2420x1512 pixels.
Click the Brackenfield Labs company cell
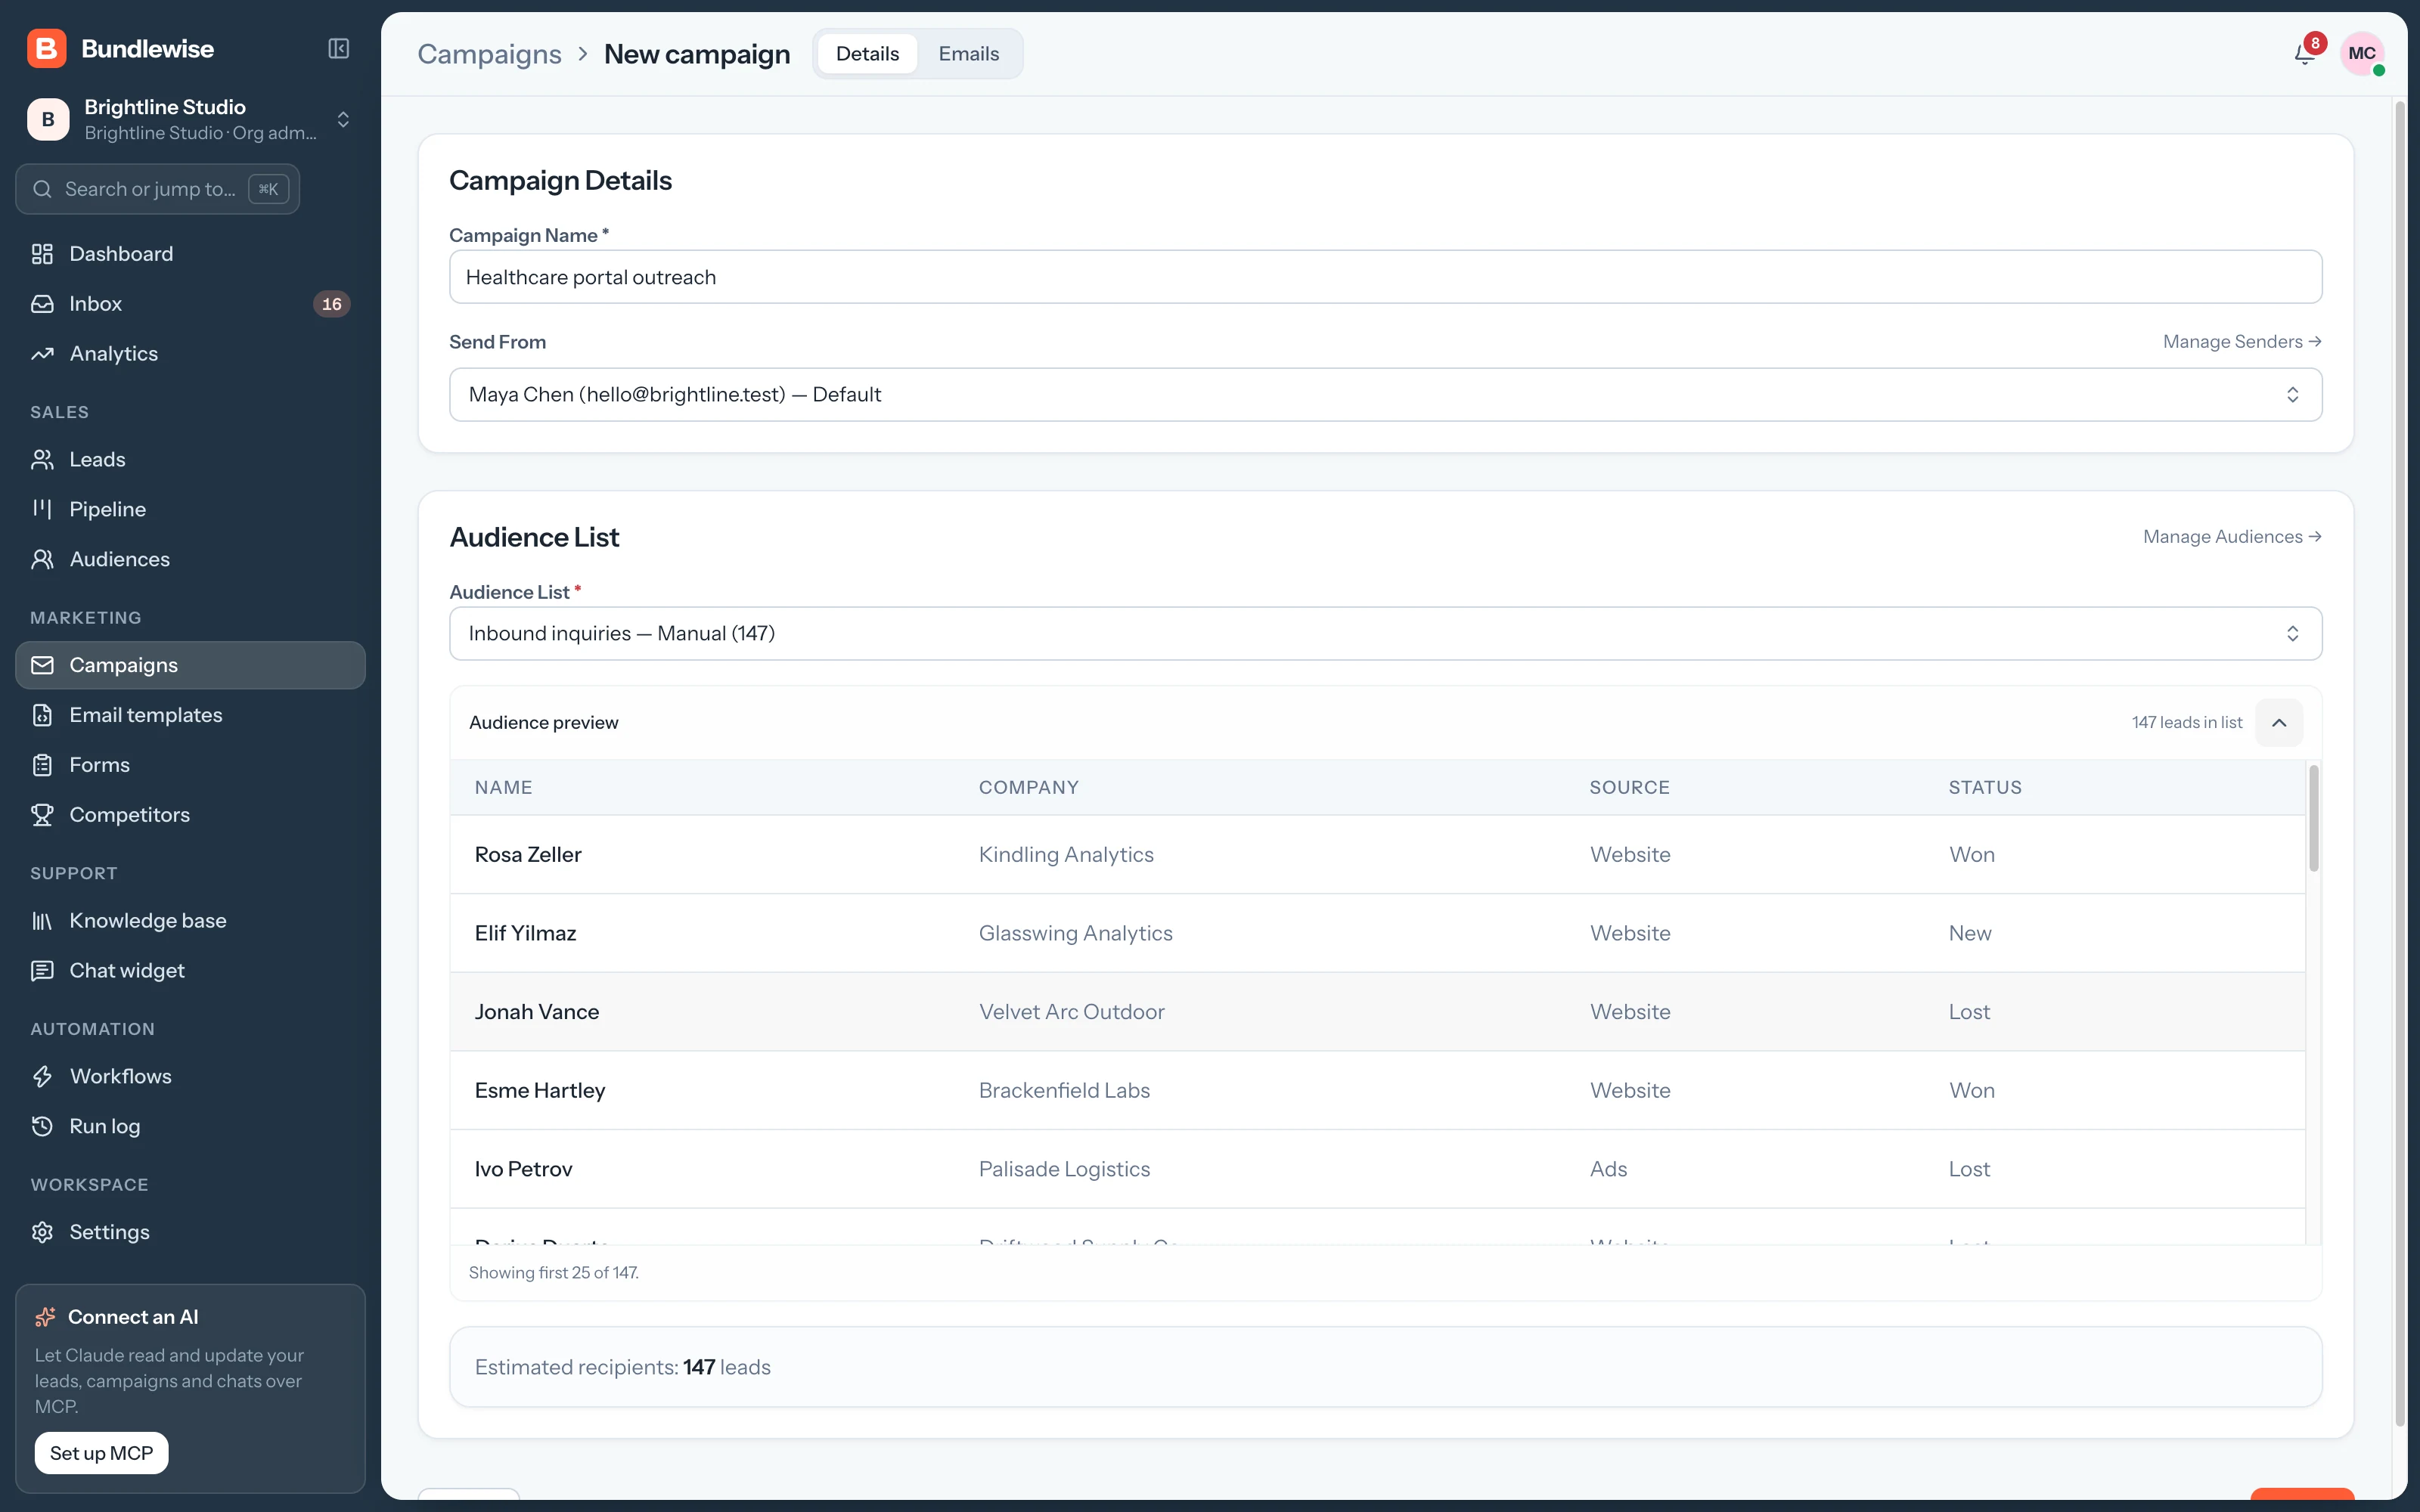1064,1091
